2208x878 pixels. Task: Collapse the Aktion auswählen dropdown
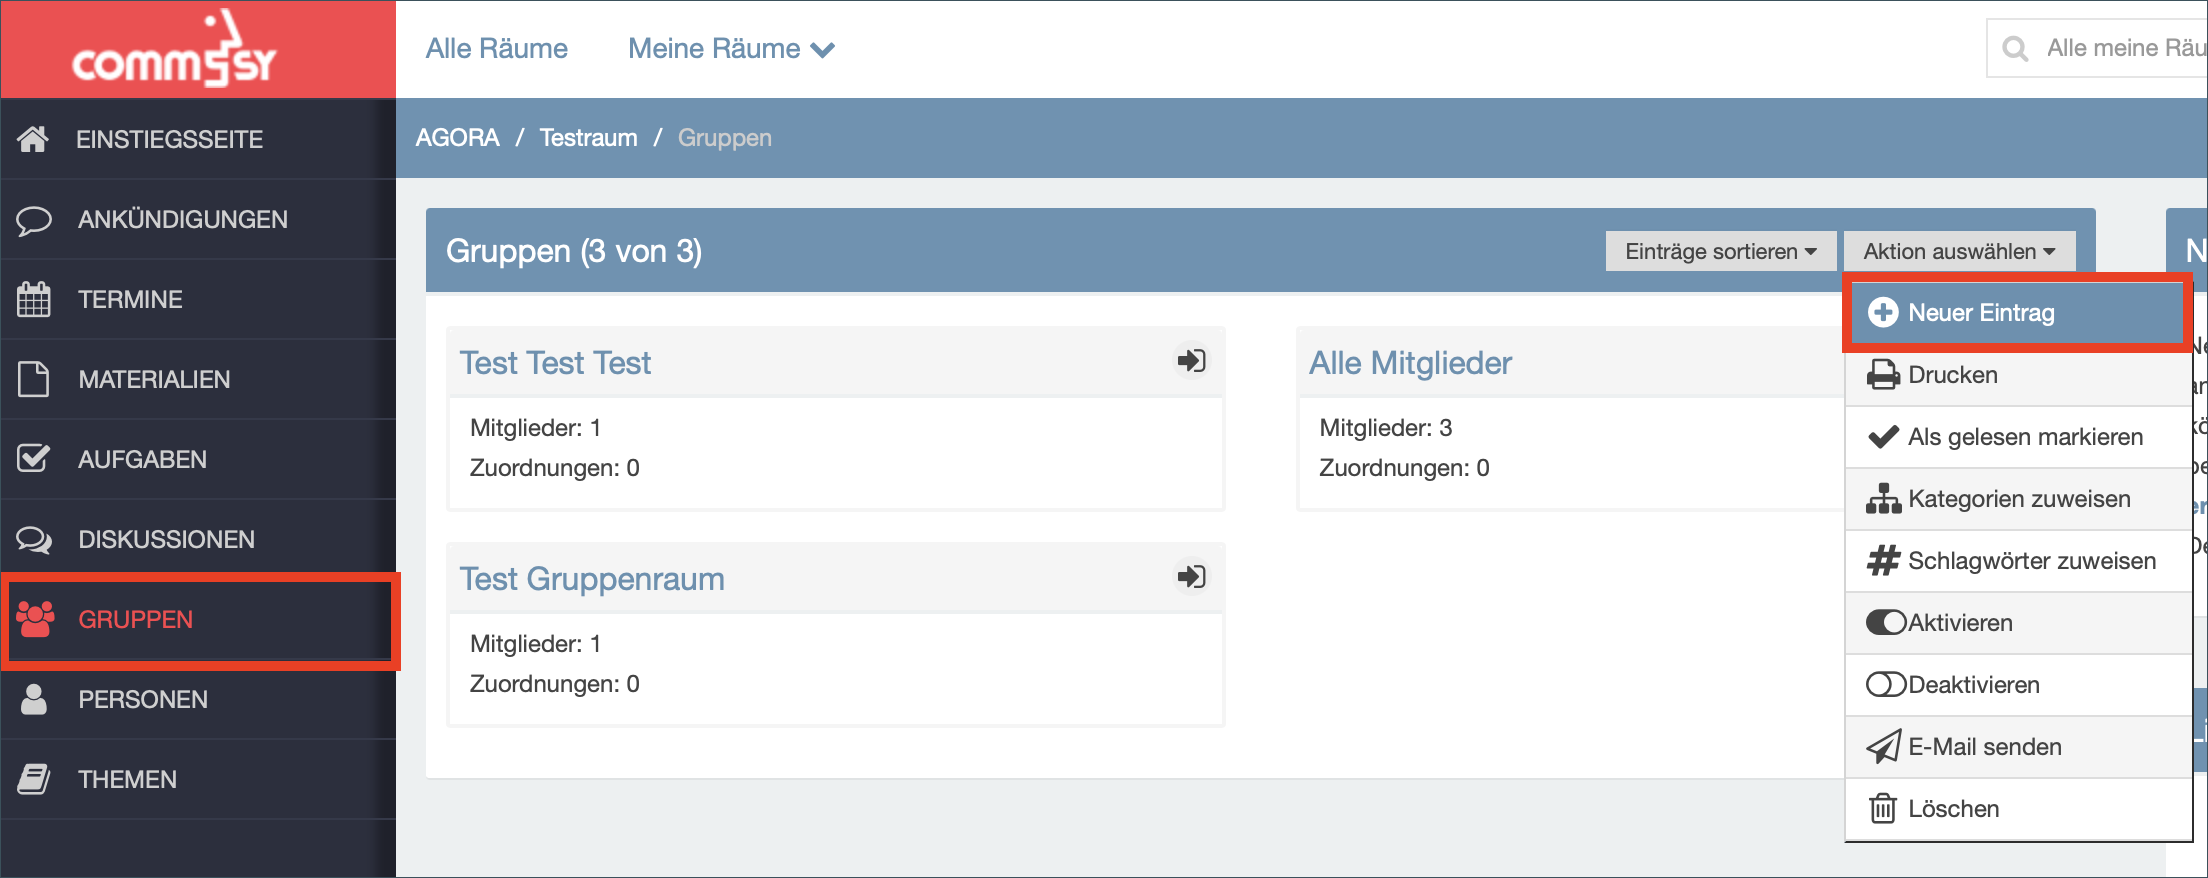[1959, 251]
